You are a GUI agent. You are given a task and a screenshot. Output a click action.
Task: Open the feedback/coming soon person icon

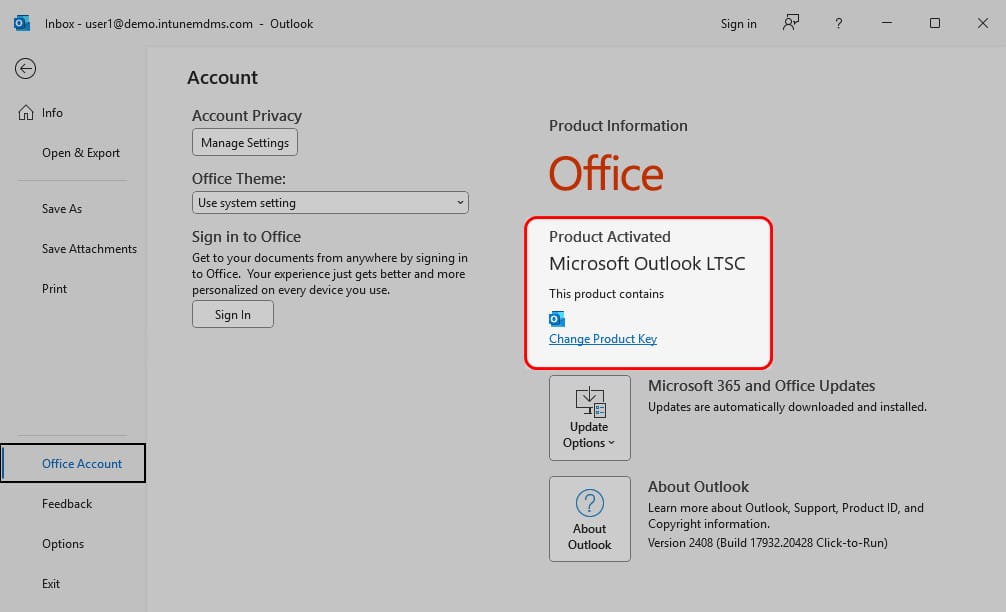click(791, 23)
